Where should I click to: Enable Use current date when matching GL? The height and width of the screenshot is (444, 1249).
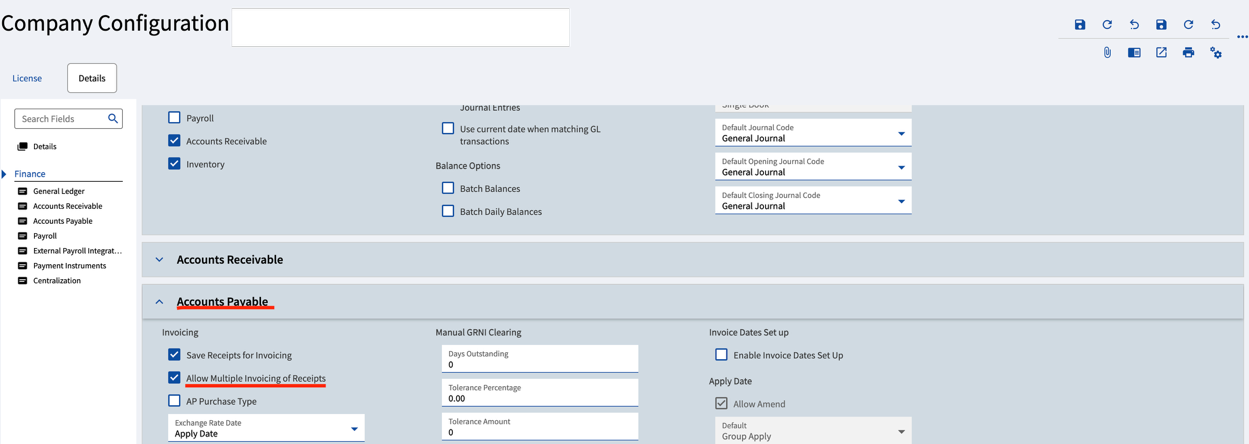(448, 129)
